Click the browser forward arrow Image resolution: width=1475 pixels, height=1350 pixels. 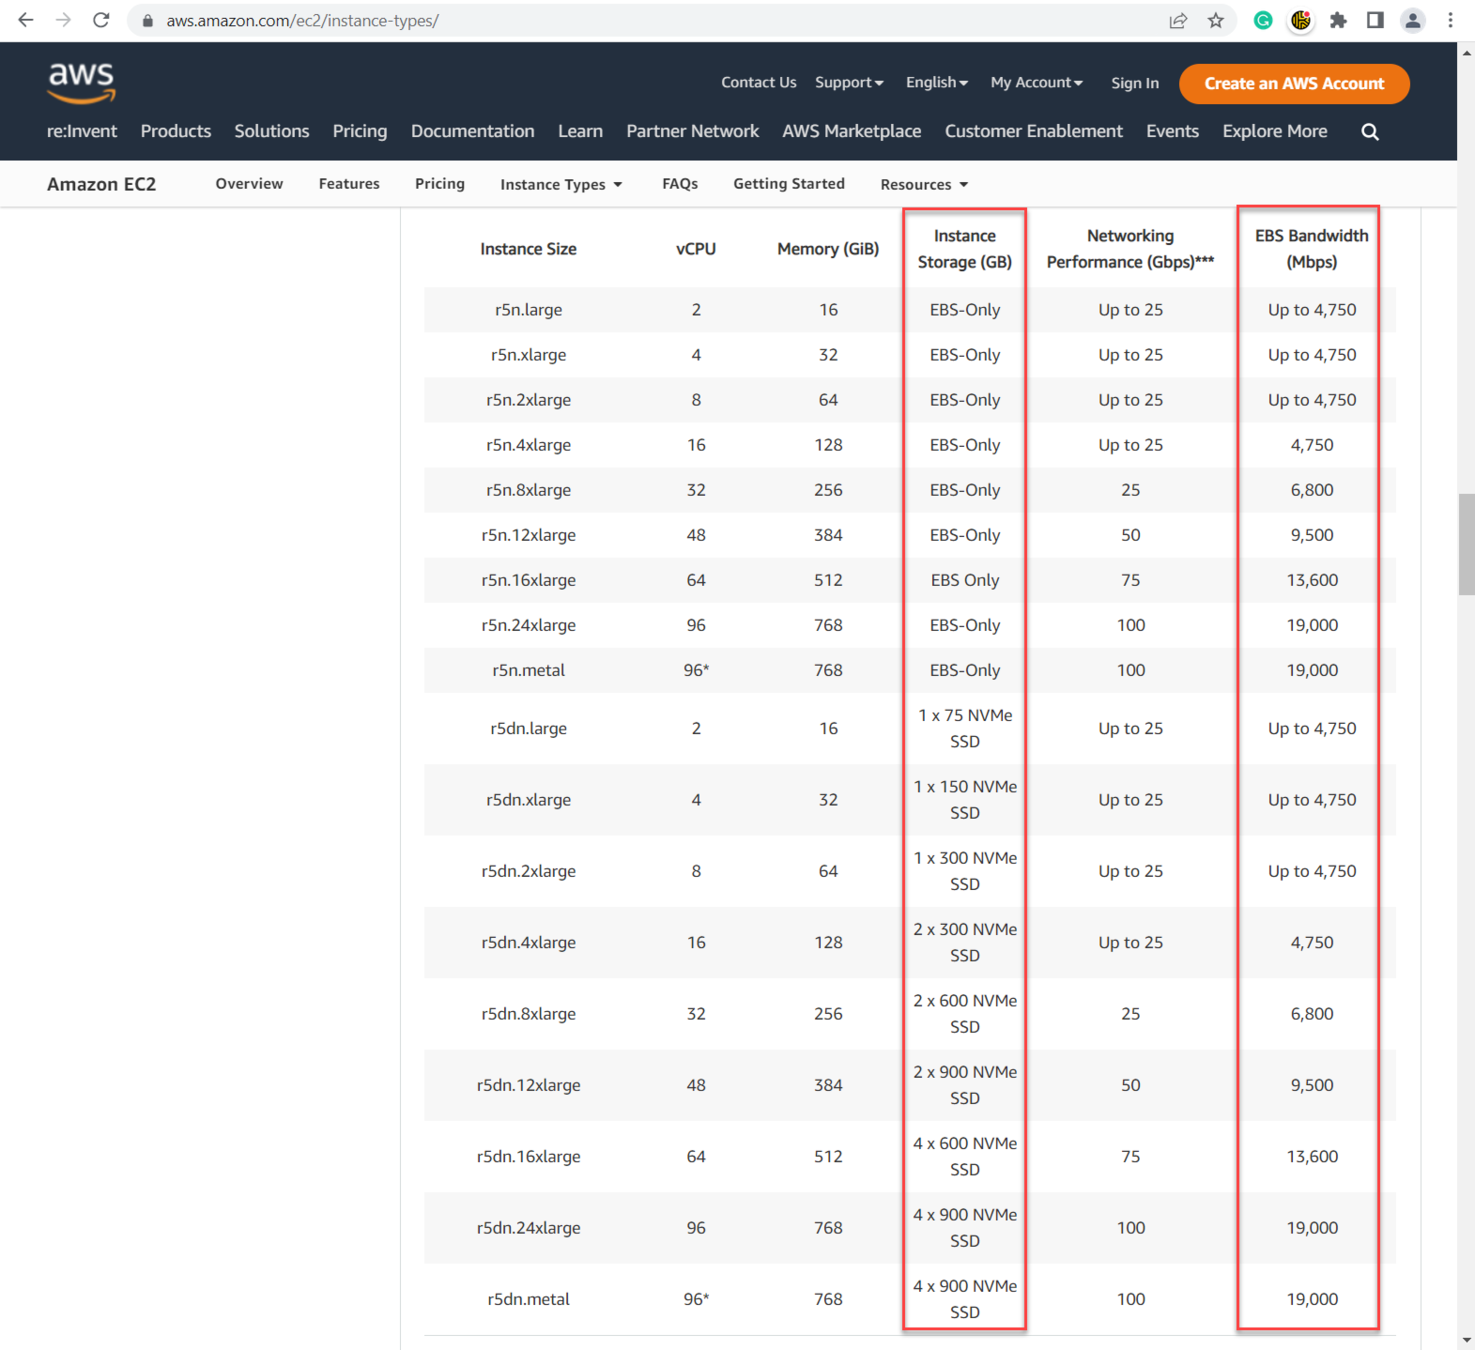coord(63,20)
